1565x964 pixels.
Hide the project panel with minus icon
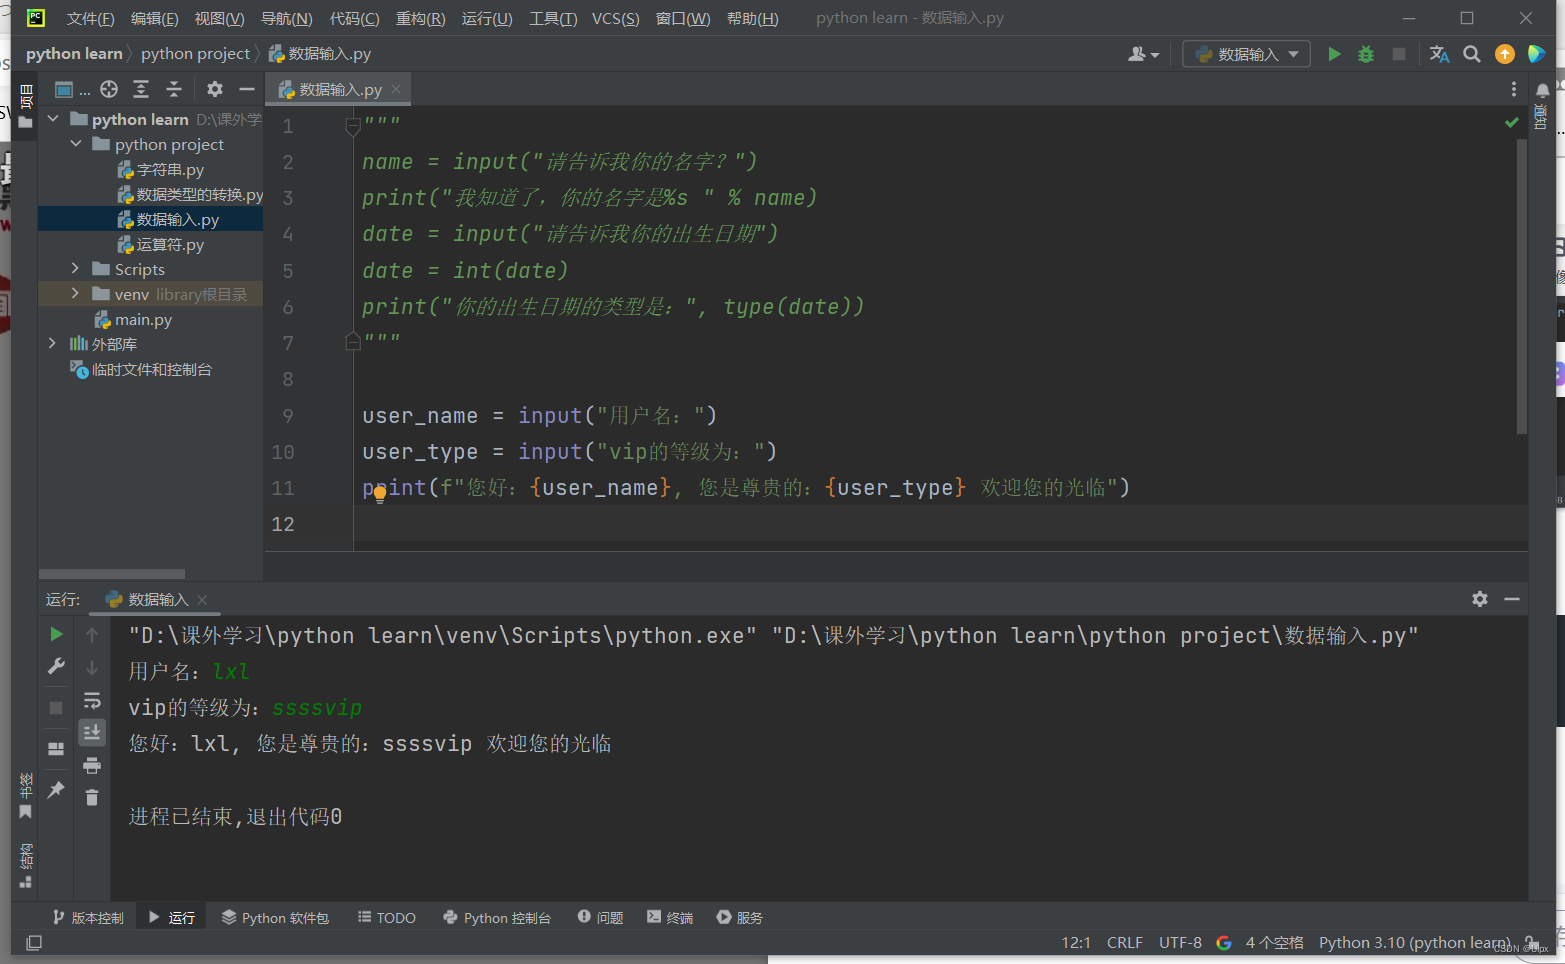[247, 89]
